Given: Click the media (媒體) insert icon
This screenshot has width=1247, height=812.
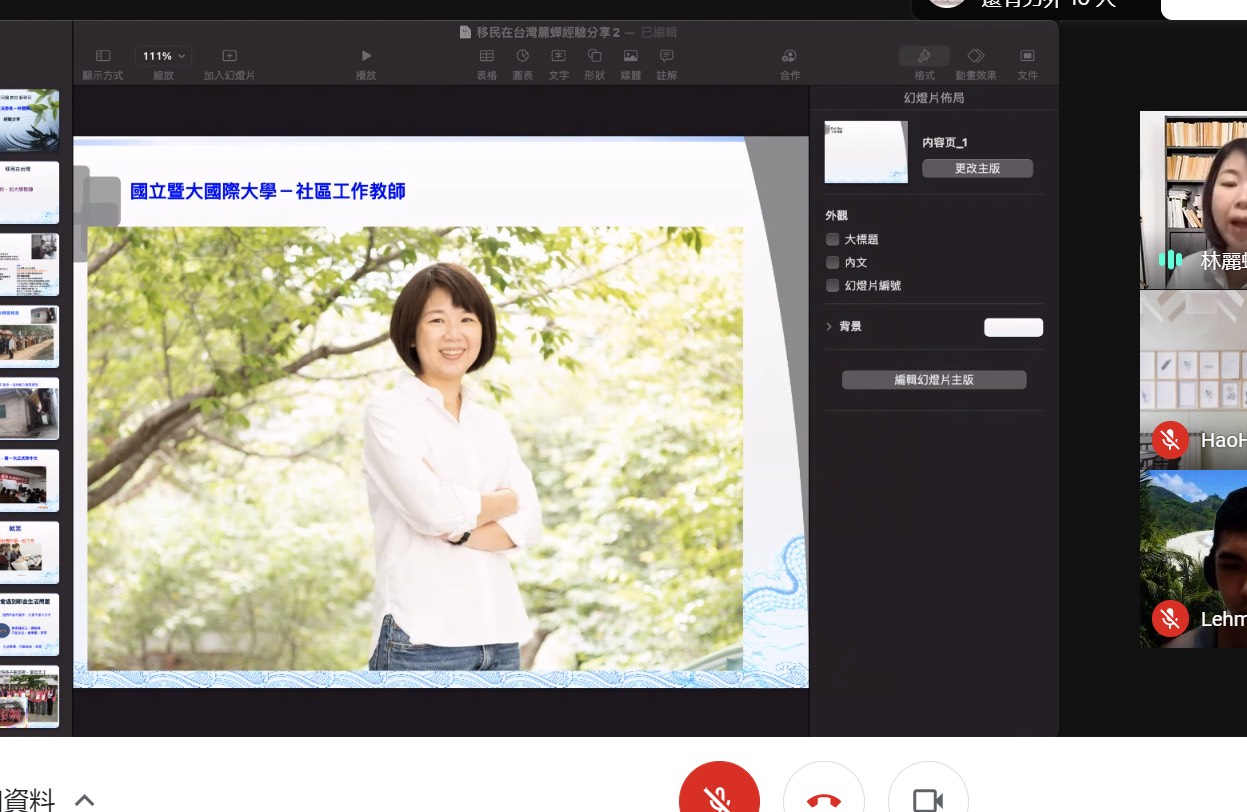Looking at the screenshot, I should 630,57.
